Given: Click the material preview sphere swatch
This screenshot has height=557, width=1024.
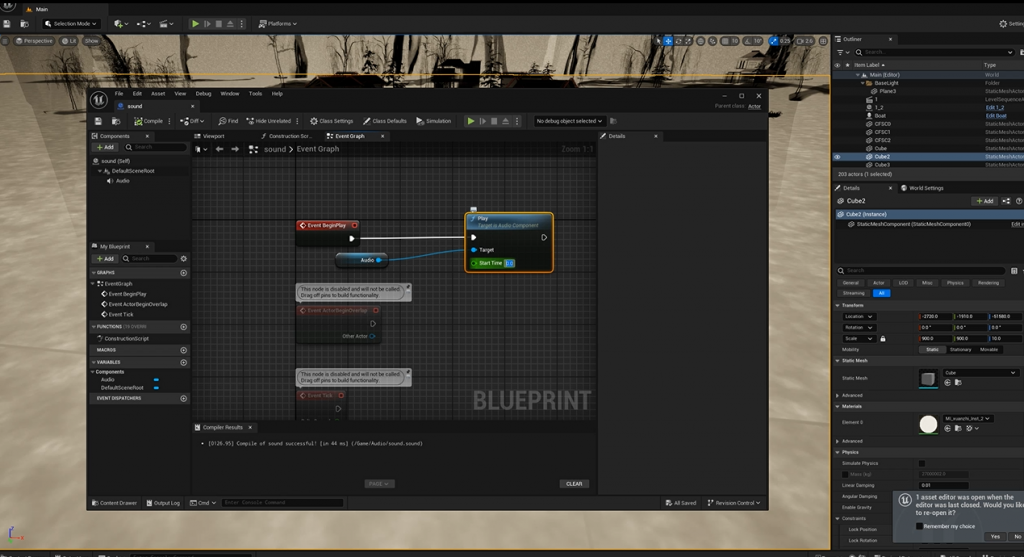Looking at the screenshot, I should (x=928, y=424).
